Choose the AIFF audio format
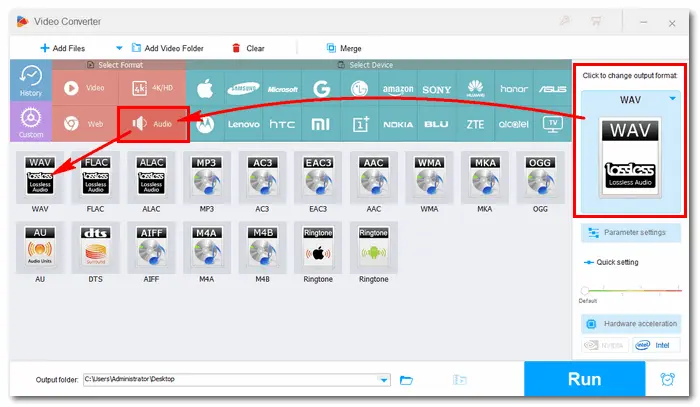This screenshot has width=700, height=407. 151,247
